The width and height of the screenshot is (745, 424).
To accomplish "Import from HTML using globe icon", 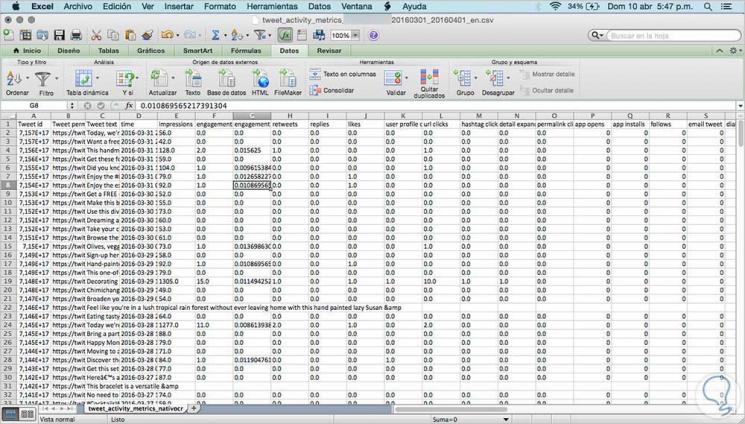I will pyautogui.click(x=260, y=78).
